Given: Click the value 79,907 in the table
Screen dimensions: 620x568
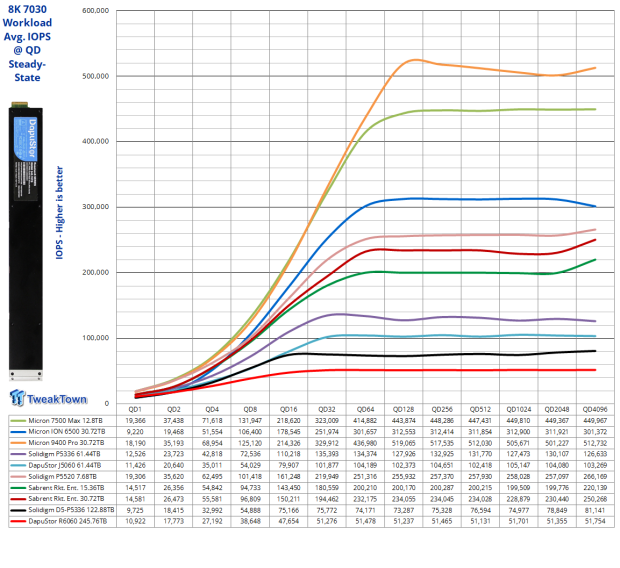Looking at the screenshot, I should point(289,465).
